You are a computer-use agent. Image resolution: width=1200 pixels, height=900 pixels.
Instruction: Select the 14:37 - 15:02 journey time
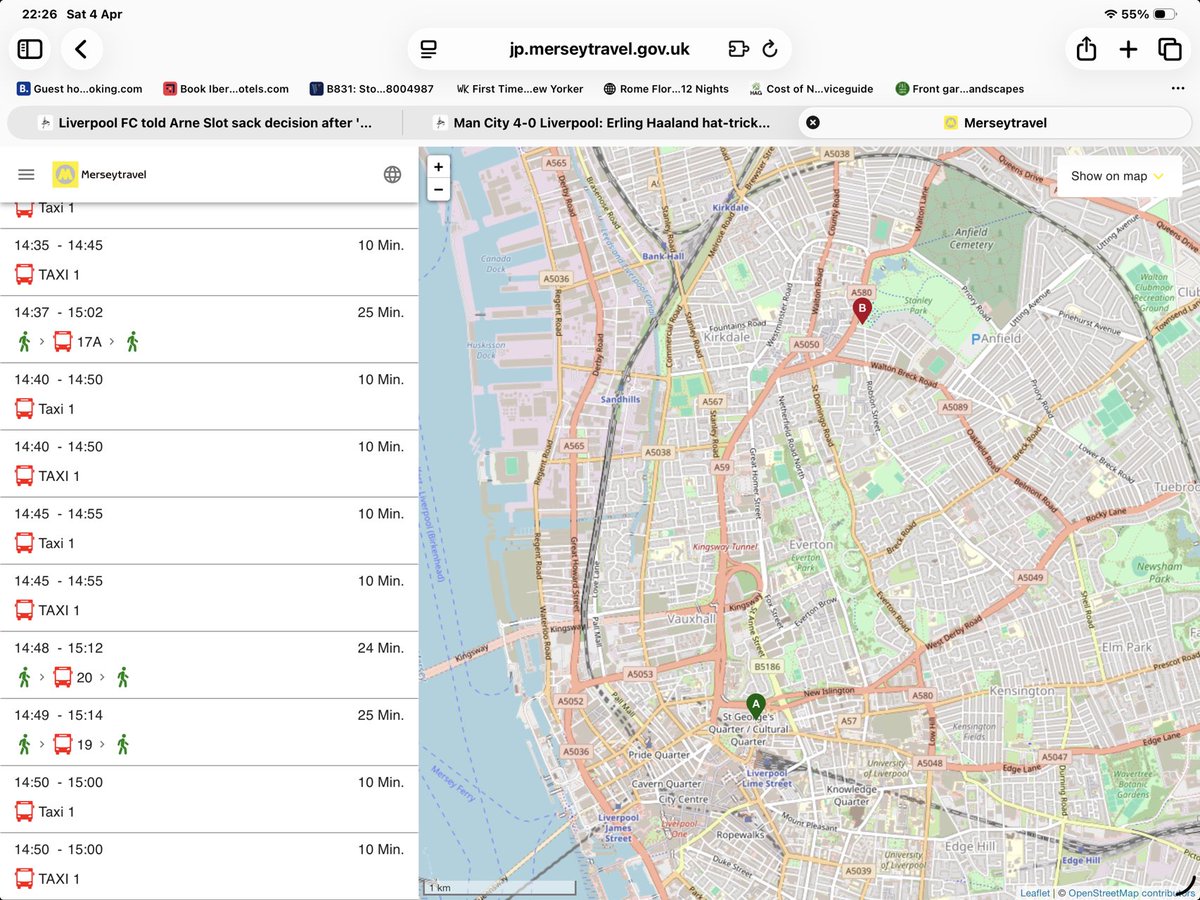point(58,312)
